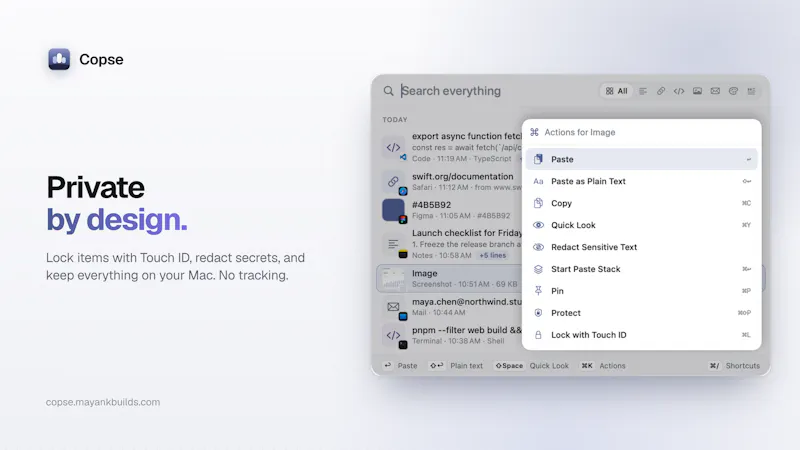
Task: Choose Quick Look in the actions menu
Action: coord(641,225)
